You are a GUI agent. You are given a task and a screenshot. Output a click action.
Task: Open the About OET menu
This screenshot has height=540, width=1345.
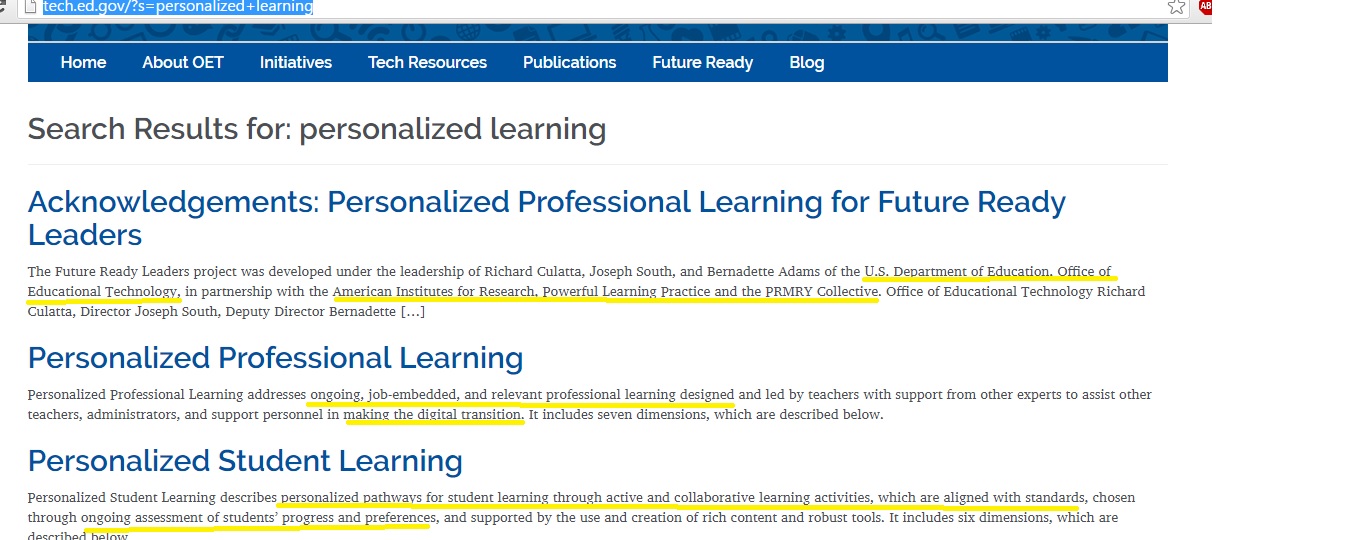point(183,62)
